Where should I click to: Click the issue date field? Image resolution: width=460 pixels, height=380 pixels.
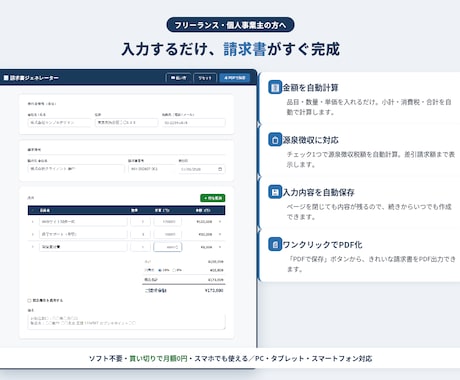coord(202,169)
